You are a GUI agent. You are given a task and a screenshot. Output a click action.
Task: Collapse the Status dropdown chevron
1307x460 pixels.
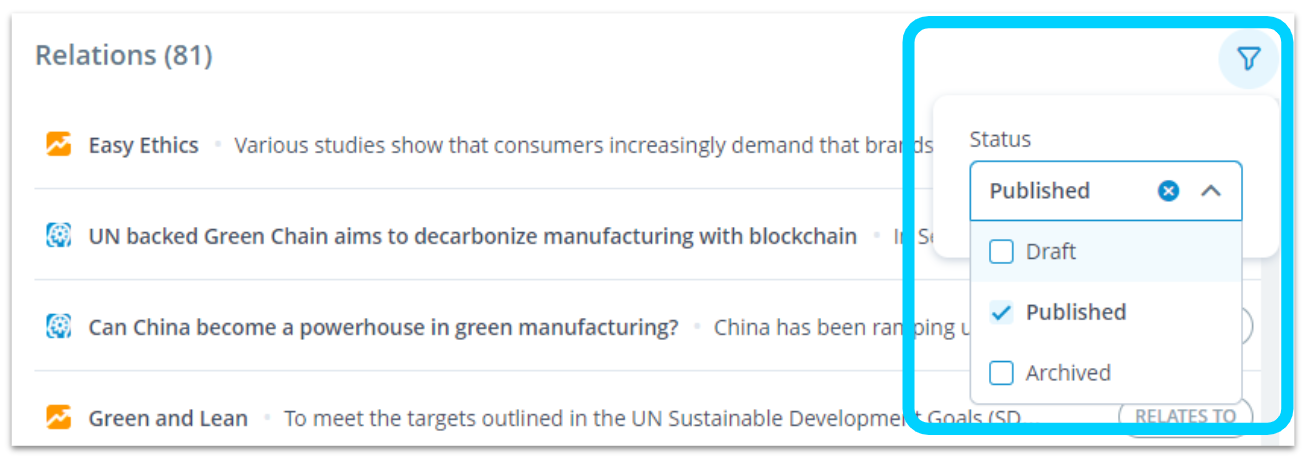click(x=1210, y=191)
